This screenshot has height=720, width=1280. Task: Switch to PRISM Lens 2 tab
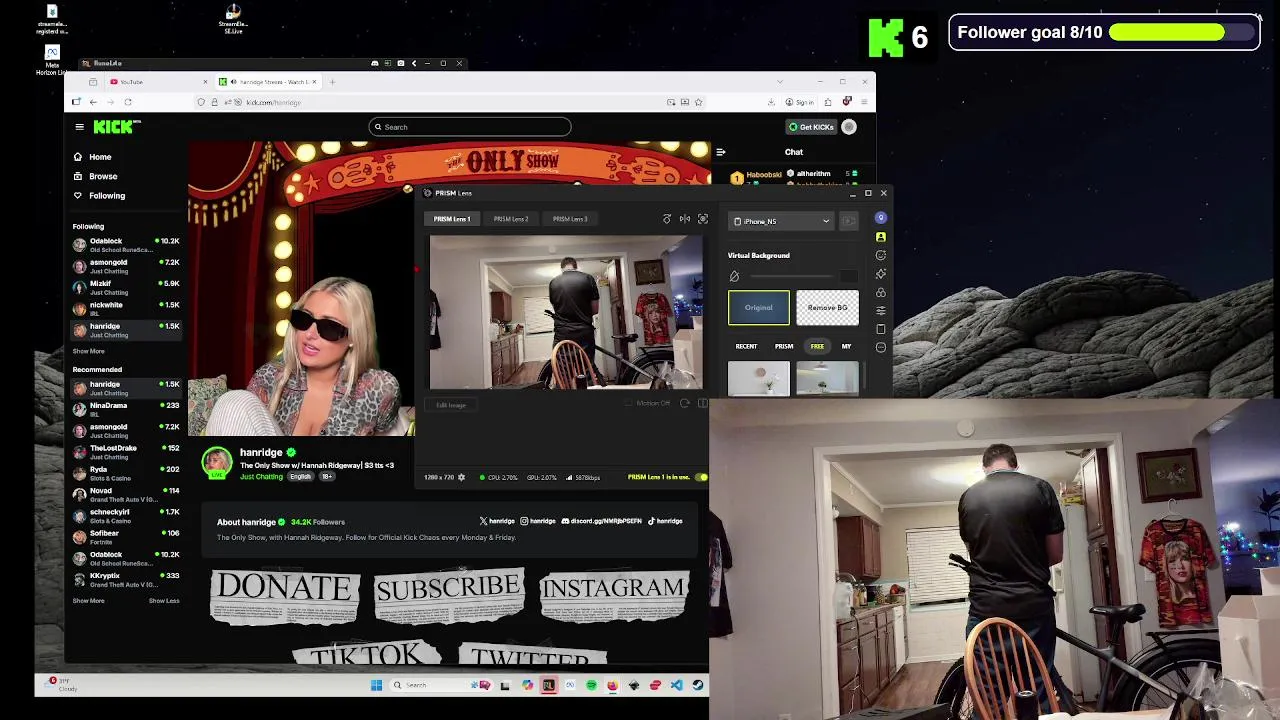(x=510, y=219)
